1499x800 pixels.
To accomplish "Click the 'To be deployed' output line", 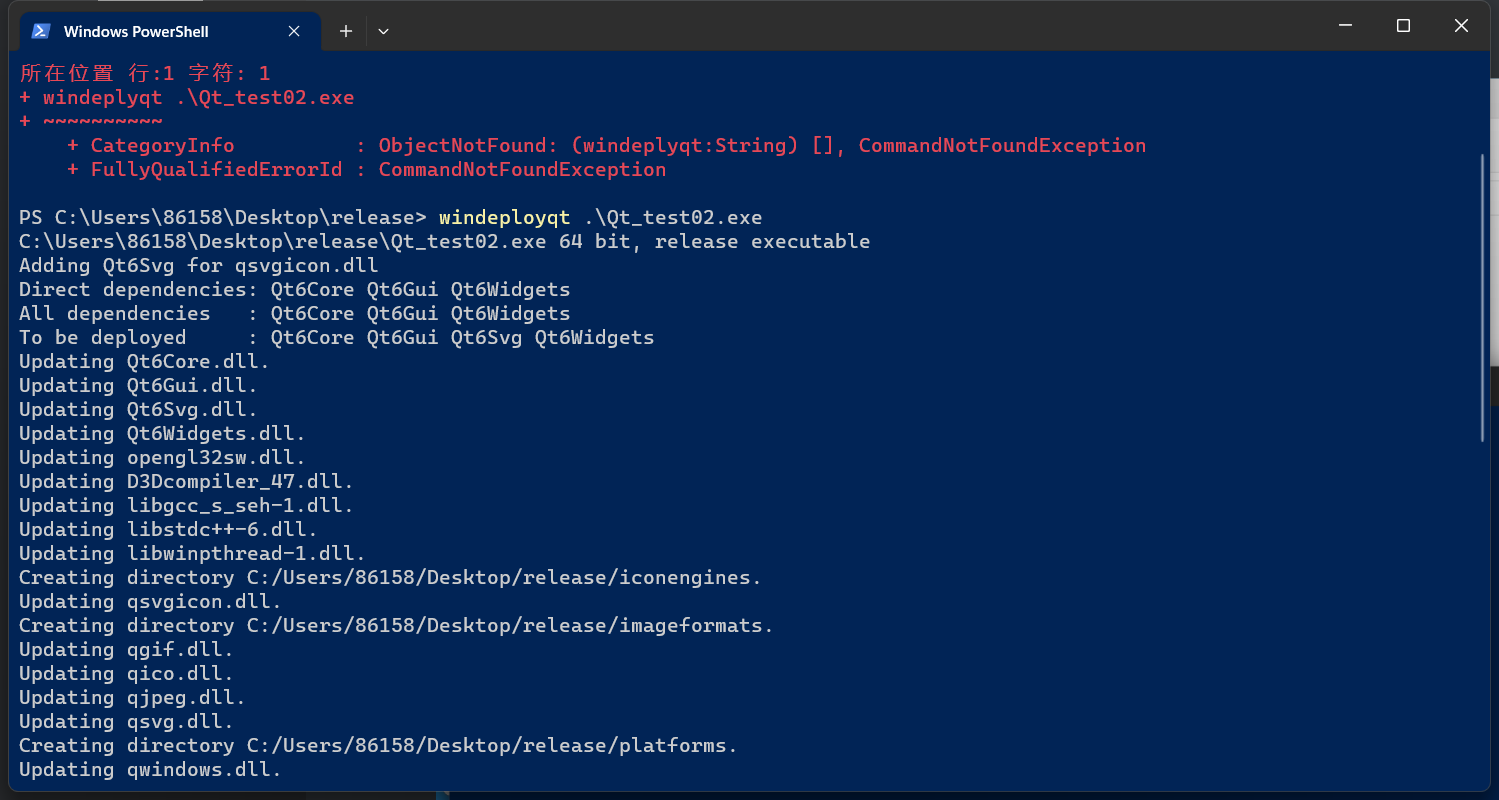I will click(x=336, y=337).
